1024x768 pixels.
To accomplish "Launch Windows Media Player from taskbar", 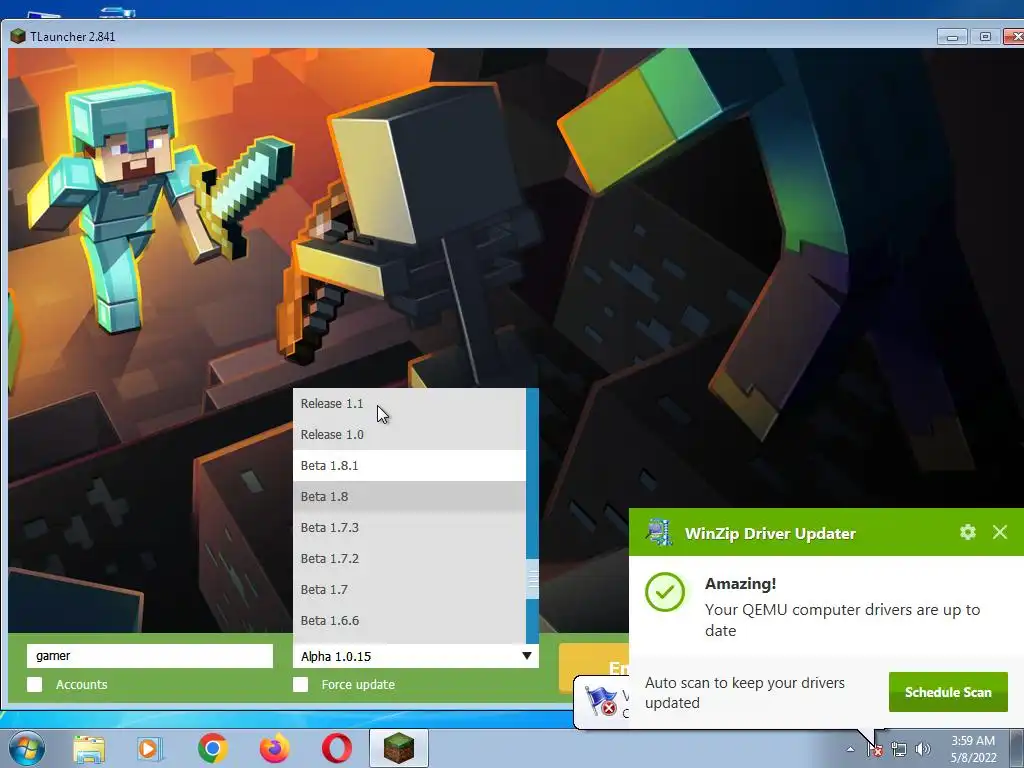I will point(150,749).
